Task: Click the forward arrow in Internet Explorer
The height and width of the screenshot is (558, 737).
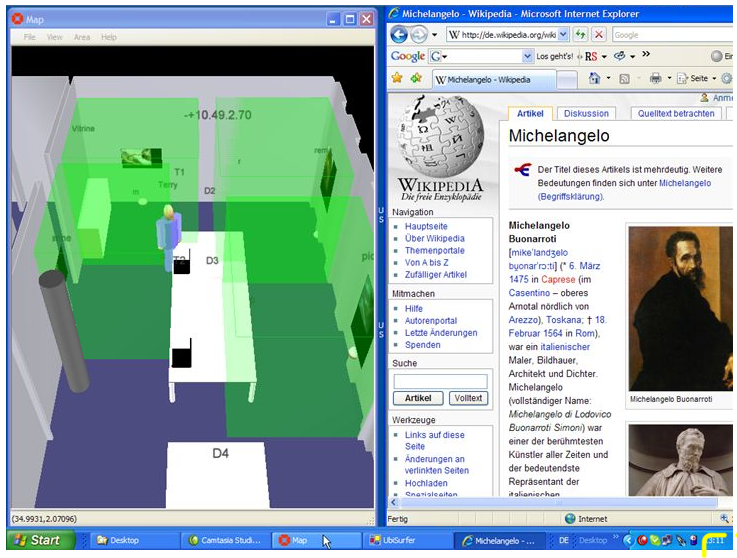Action: (x=418, y=35)
